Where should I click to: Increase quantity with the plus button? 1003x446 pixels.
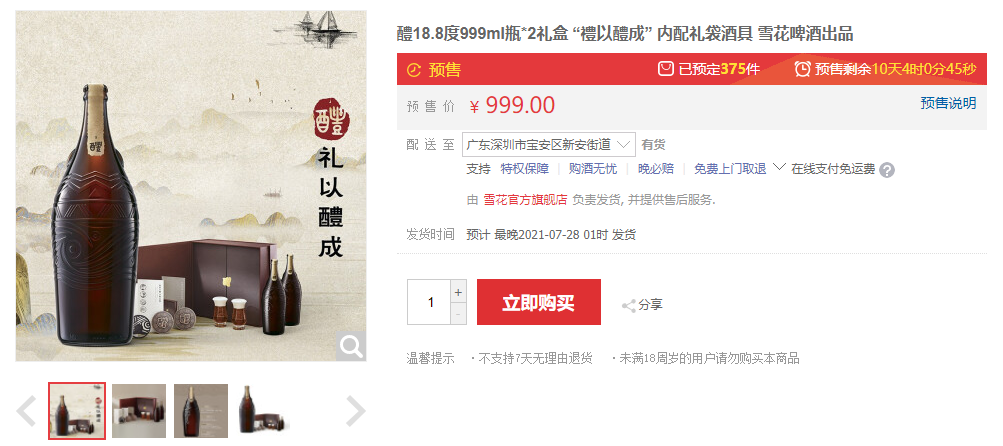(458, 292)
